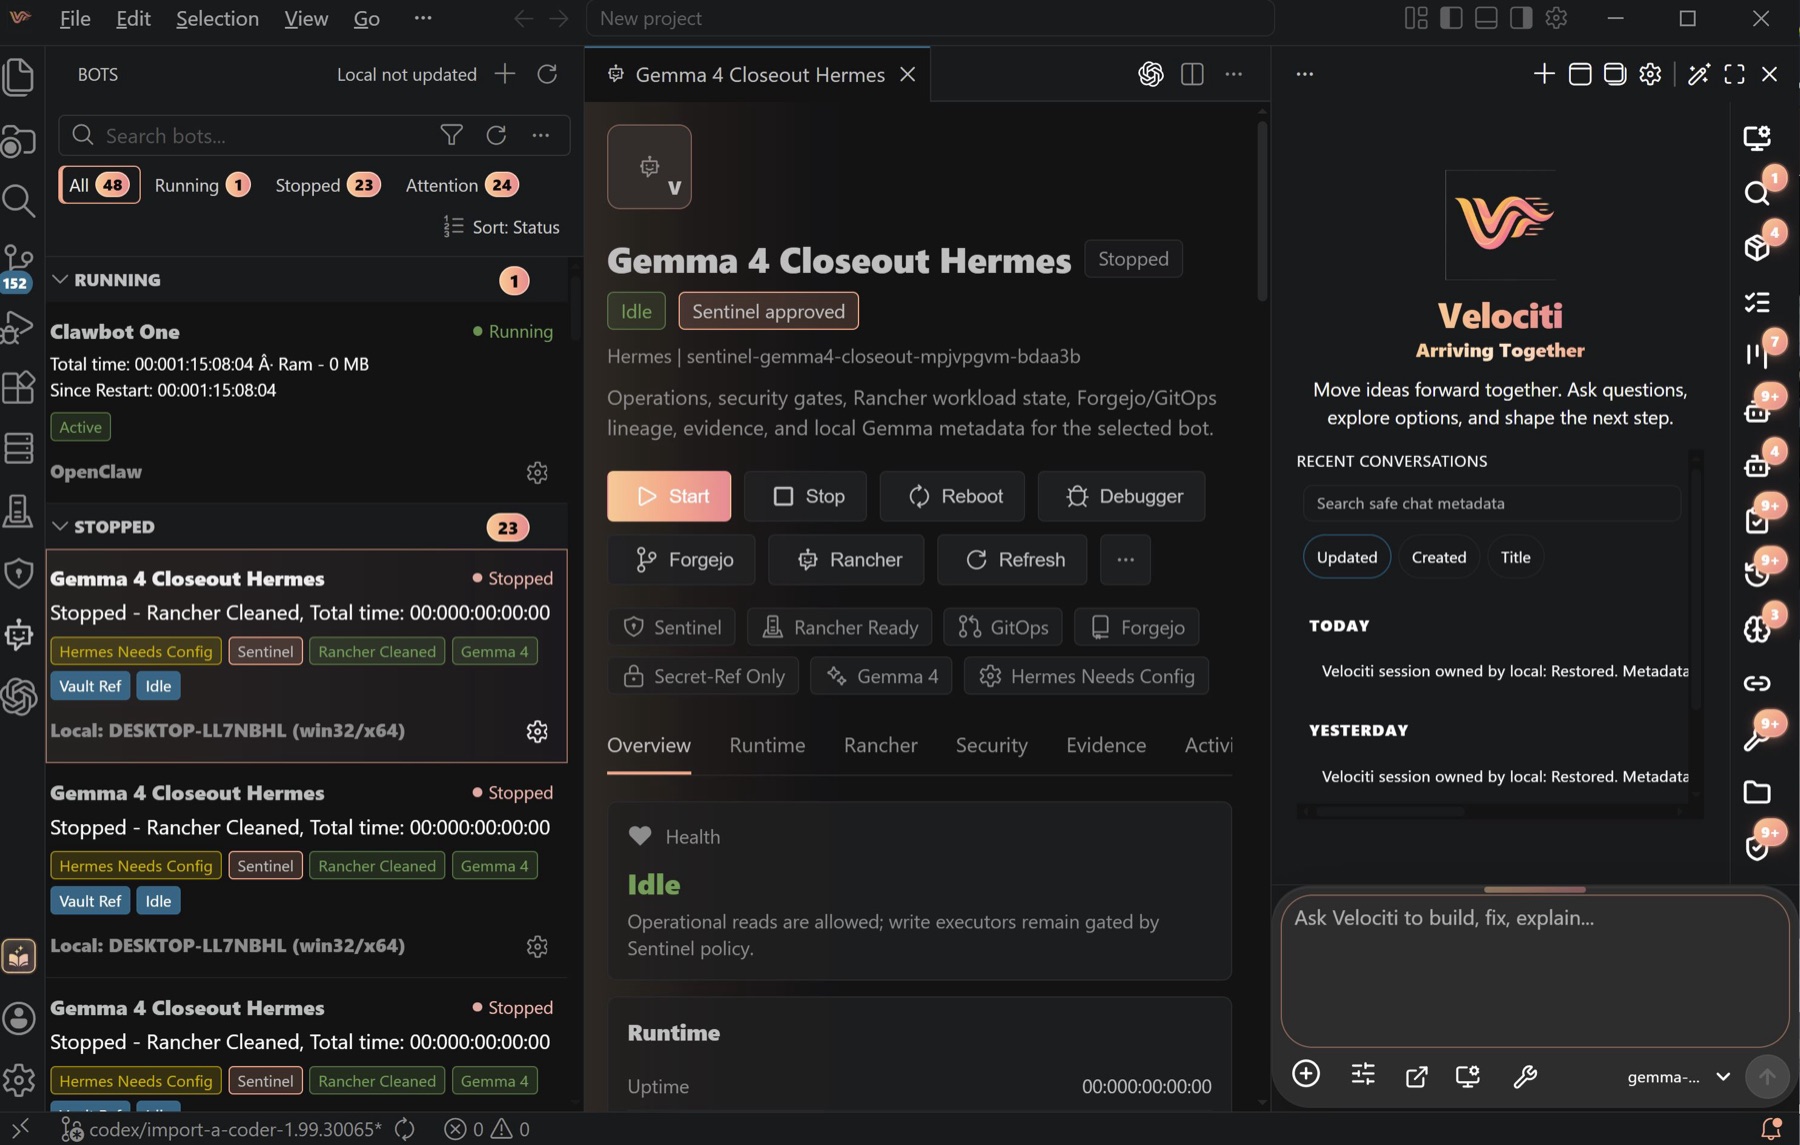
Task: Open settings gear of selected Gemma 4 bot
Action: tap(537, 731)
